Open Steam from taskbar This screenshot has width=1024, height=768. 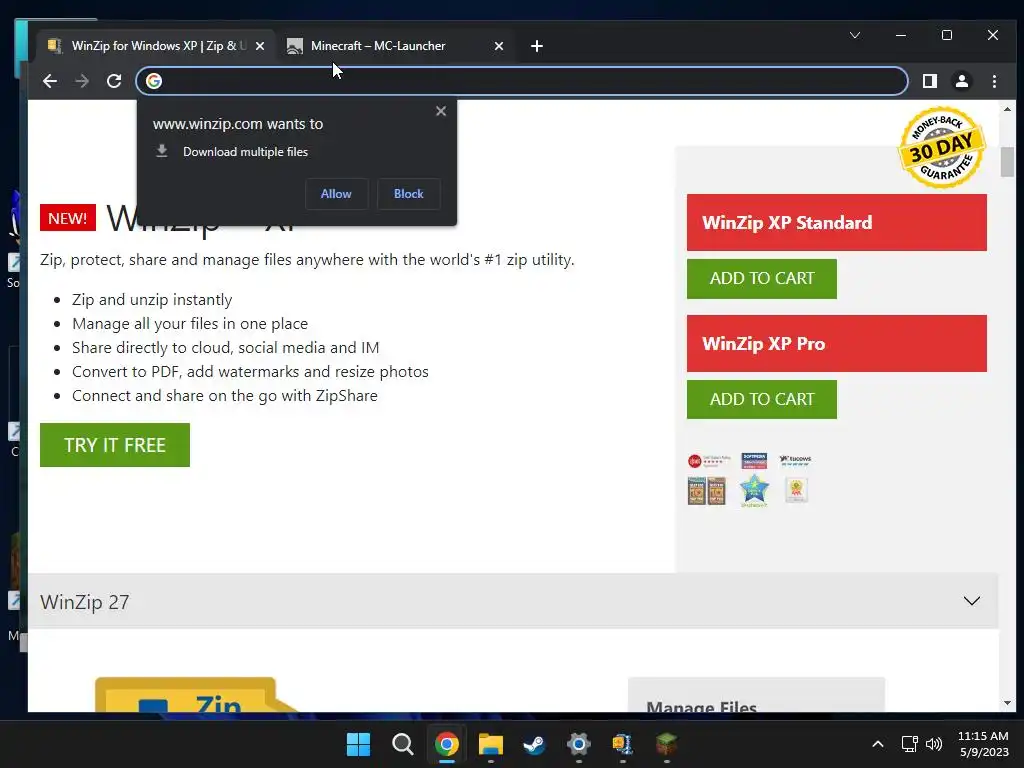534,744
